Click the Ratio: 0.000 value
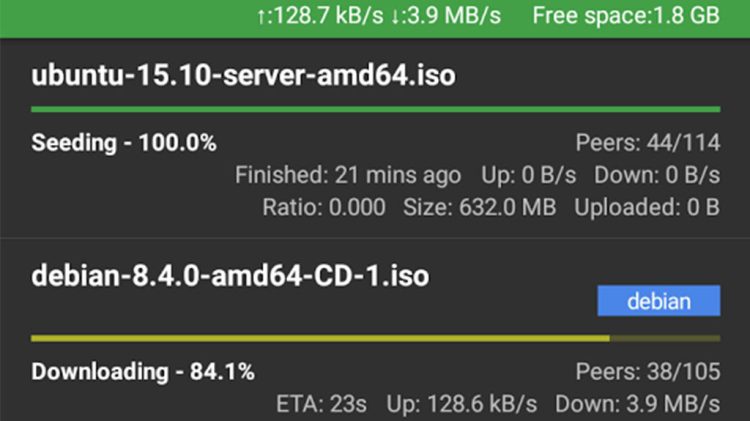 (x=323, y=208)
